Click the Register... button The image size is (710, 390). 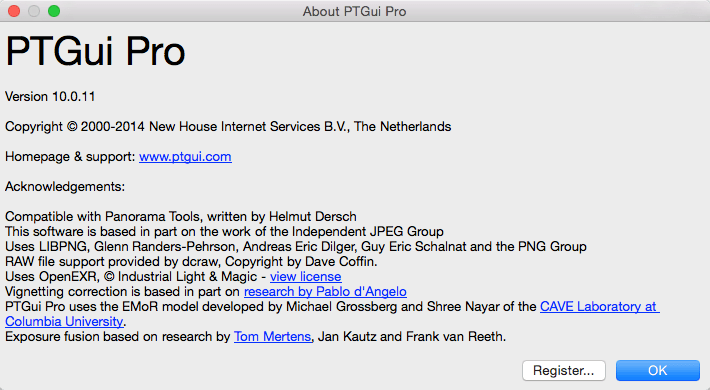coord(564,371)
